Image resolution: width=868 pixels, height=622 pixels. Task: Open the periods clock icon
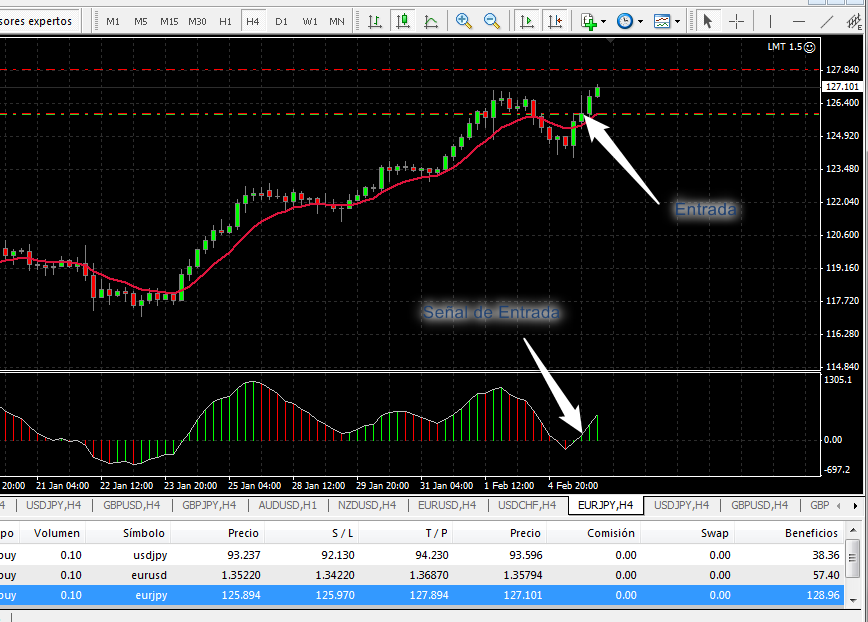pyautogui.click(x=625, y=22)
